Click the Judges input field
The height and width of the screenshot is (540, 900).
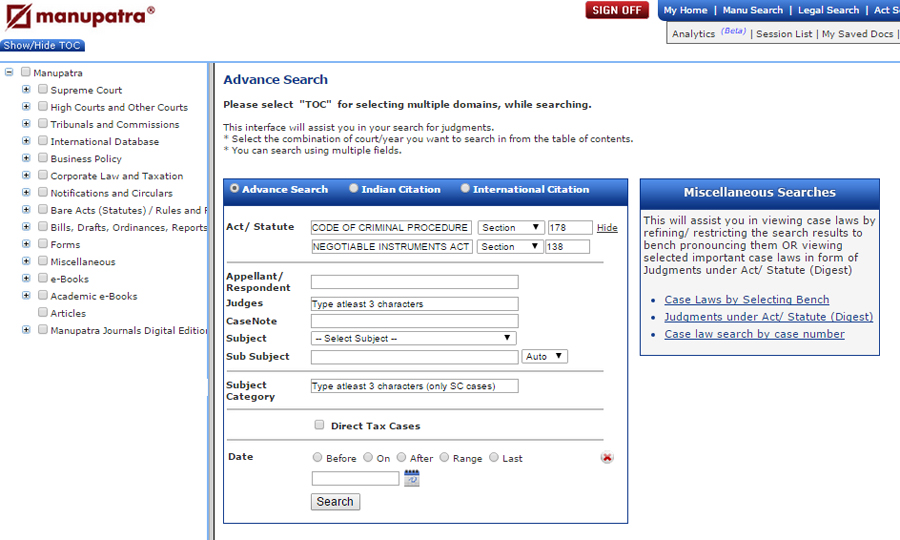(414, 304)
